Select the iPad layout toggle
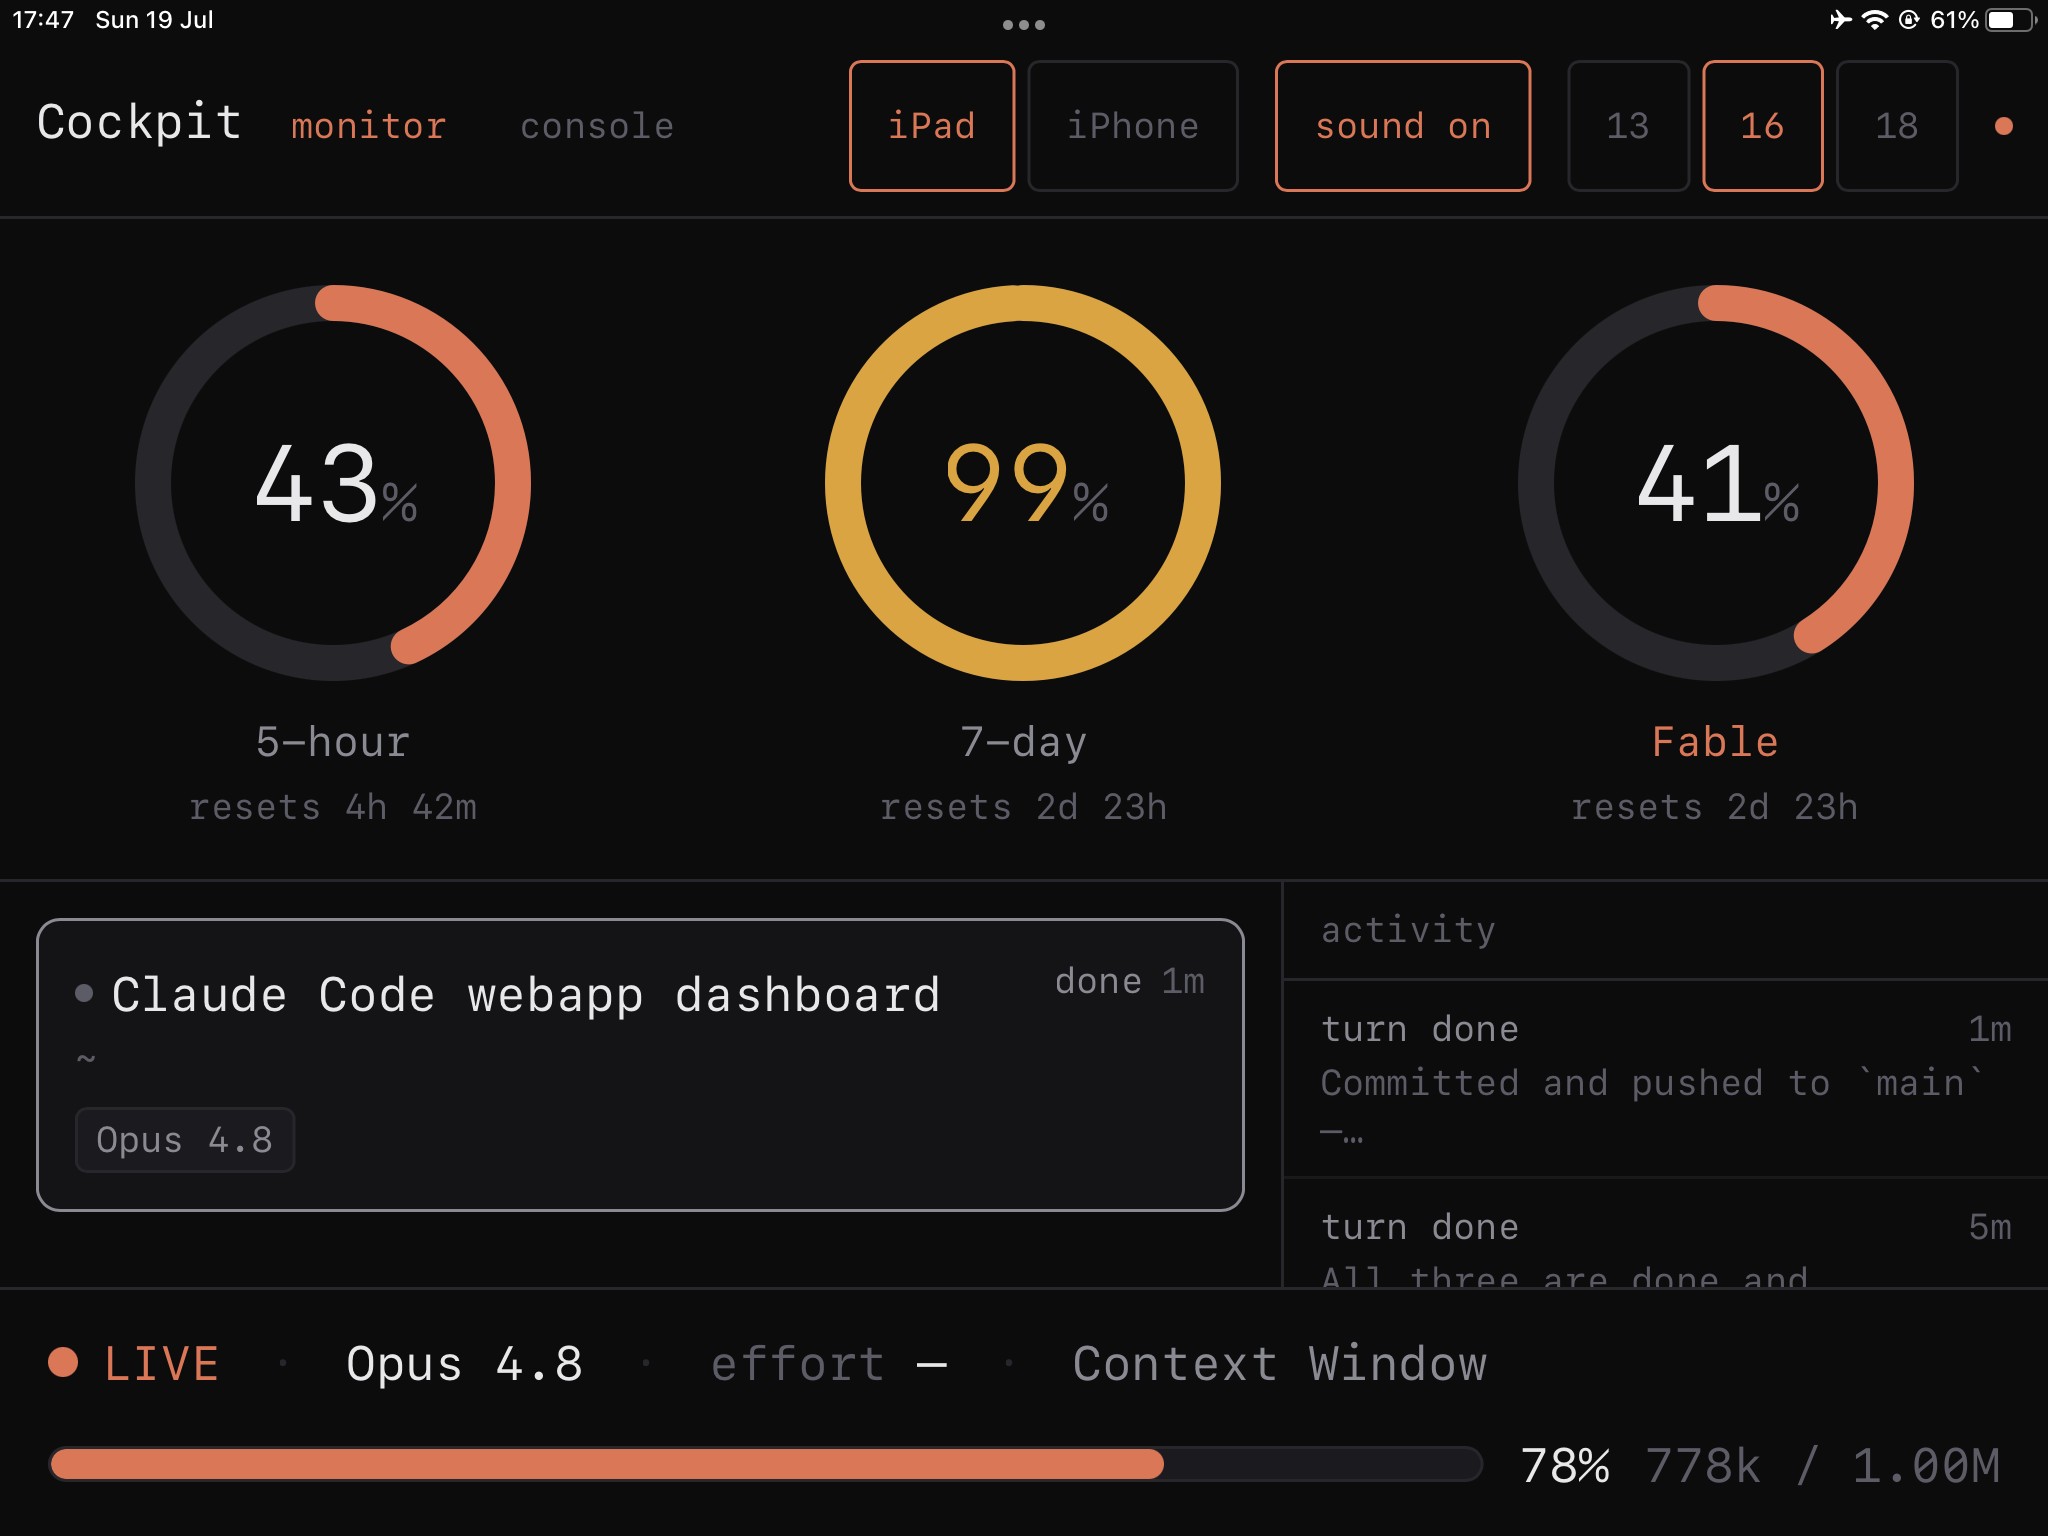2048x1536 pixels. 932,126
